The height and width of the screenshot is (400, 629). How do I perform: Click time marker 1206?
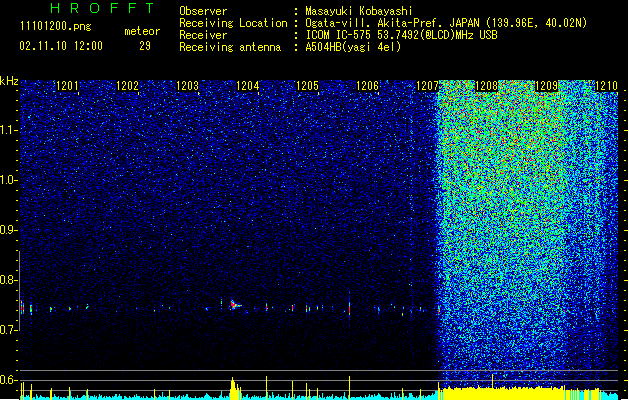(367, 86)
